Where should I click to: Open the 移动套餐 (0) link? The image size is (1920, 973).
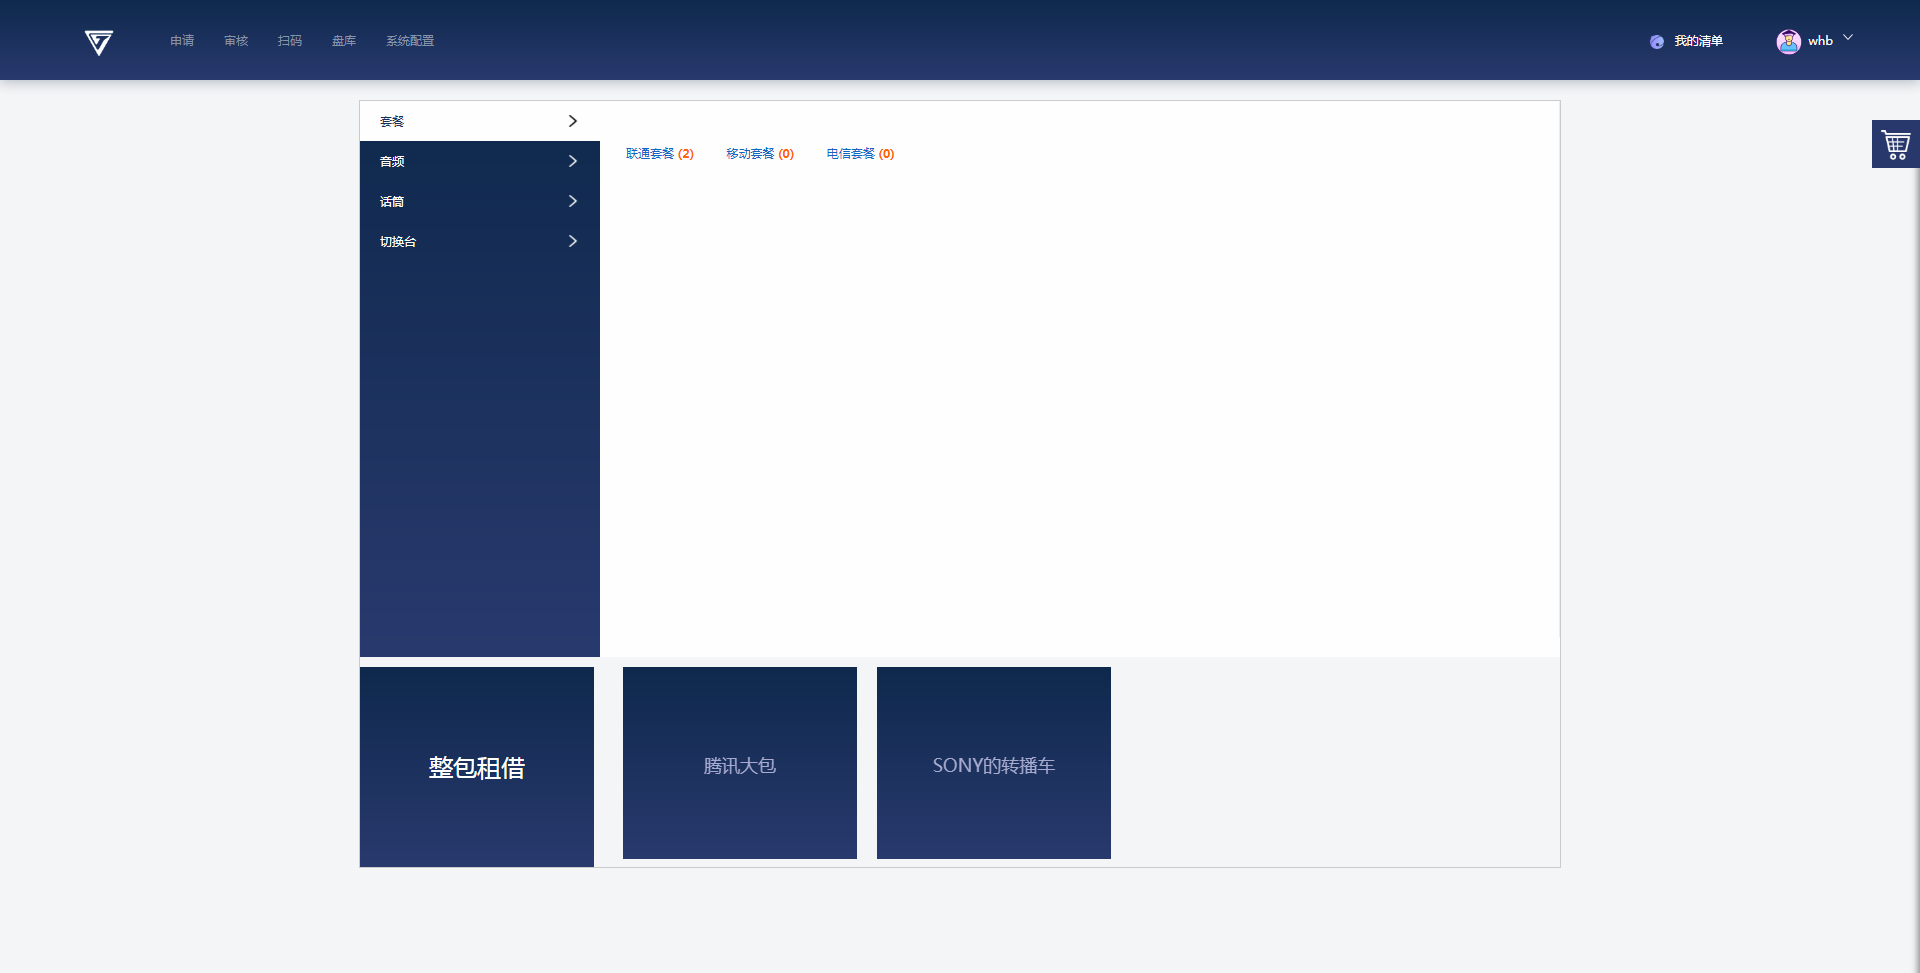point(759,154)
